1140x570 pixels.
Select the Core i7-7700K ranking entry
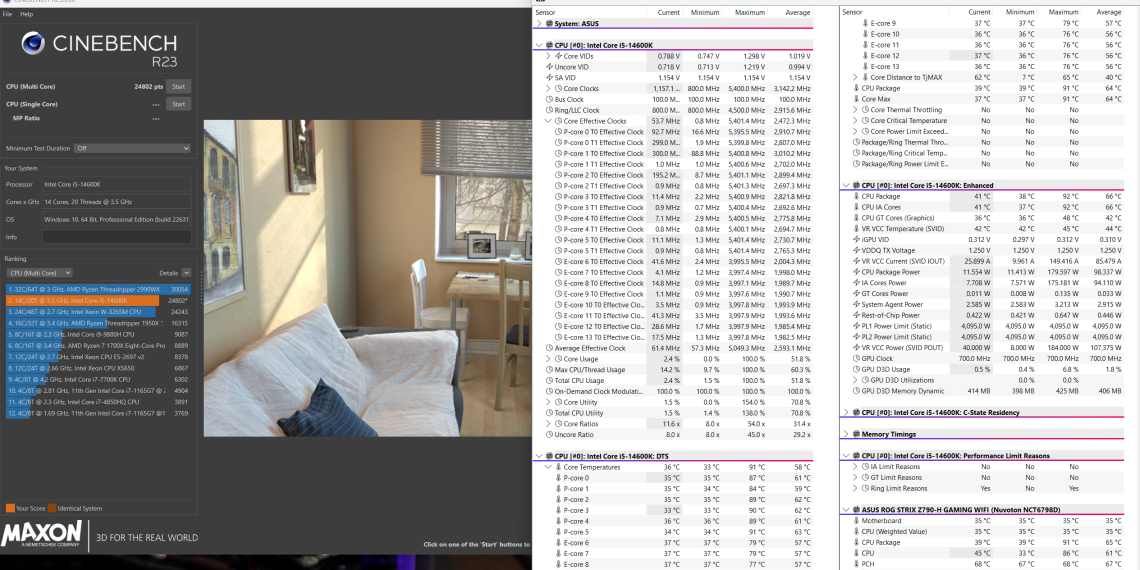(x=98, y=379)
